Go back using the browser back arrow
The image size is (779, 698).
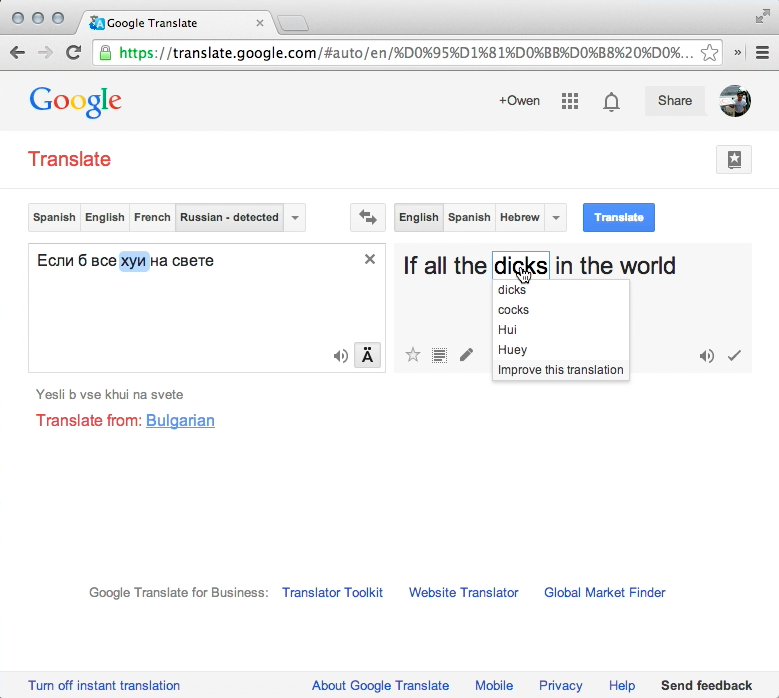[17, 52]
